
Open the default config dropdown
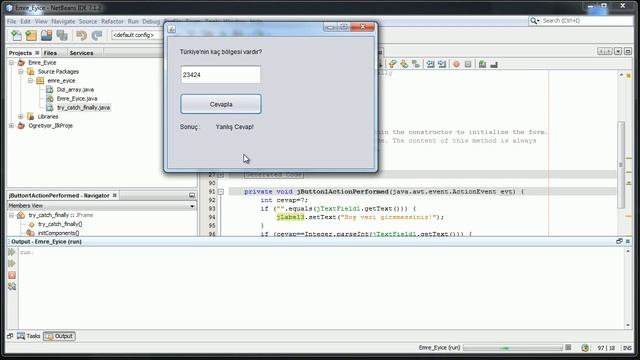coord(137,35)
